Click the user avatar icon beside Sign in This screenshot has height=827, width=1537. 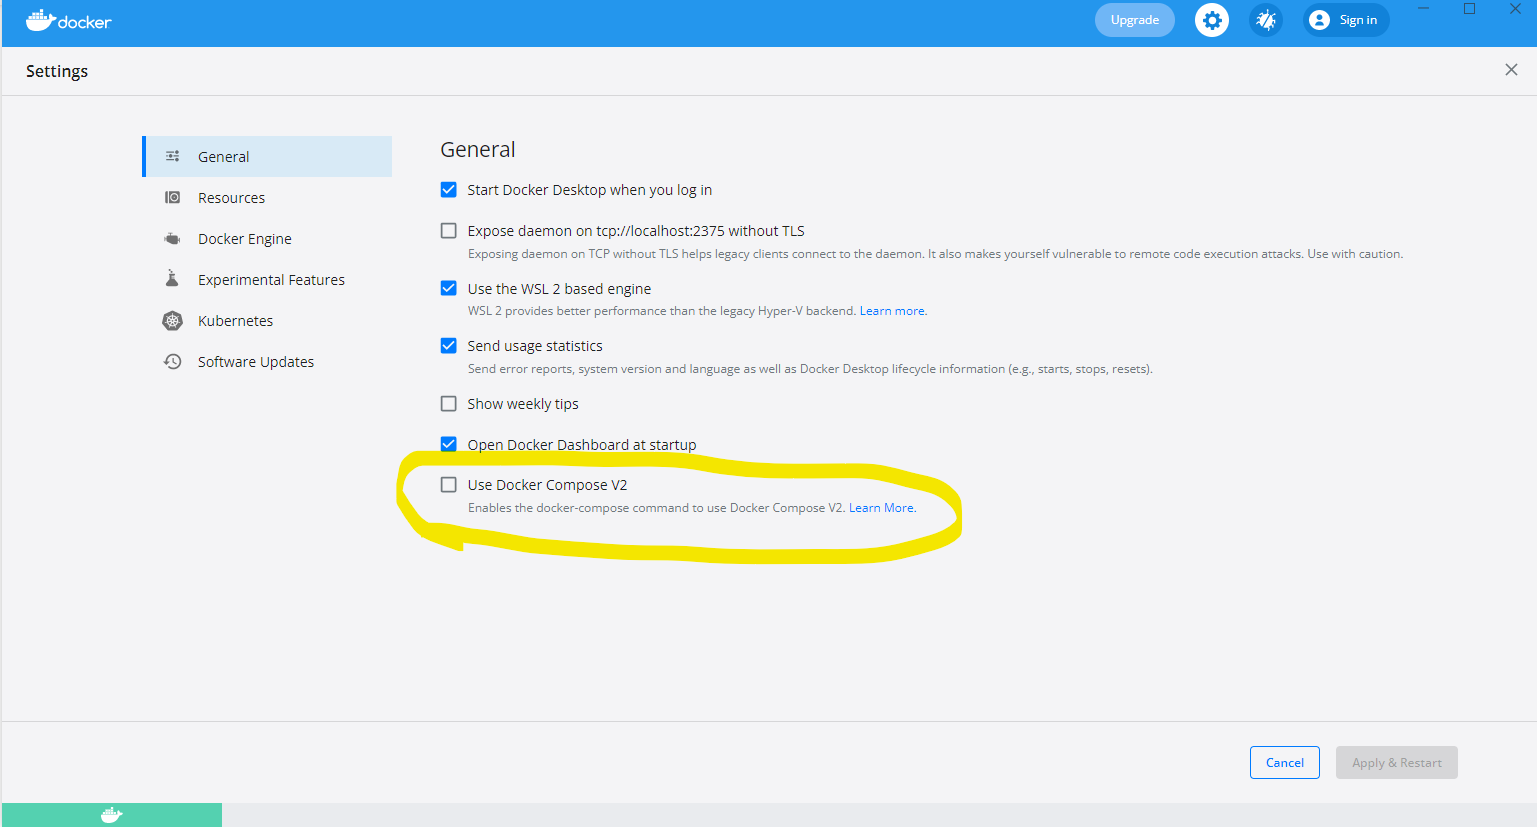[1319, 20]
